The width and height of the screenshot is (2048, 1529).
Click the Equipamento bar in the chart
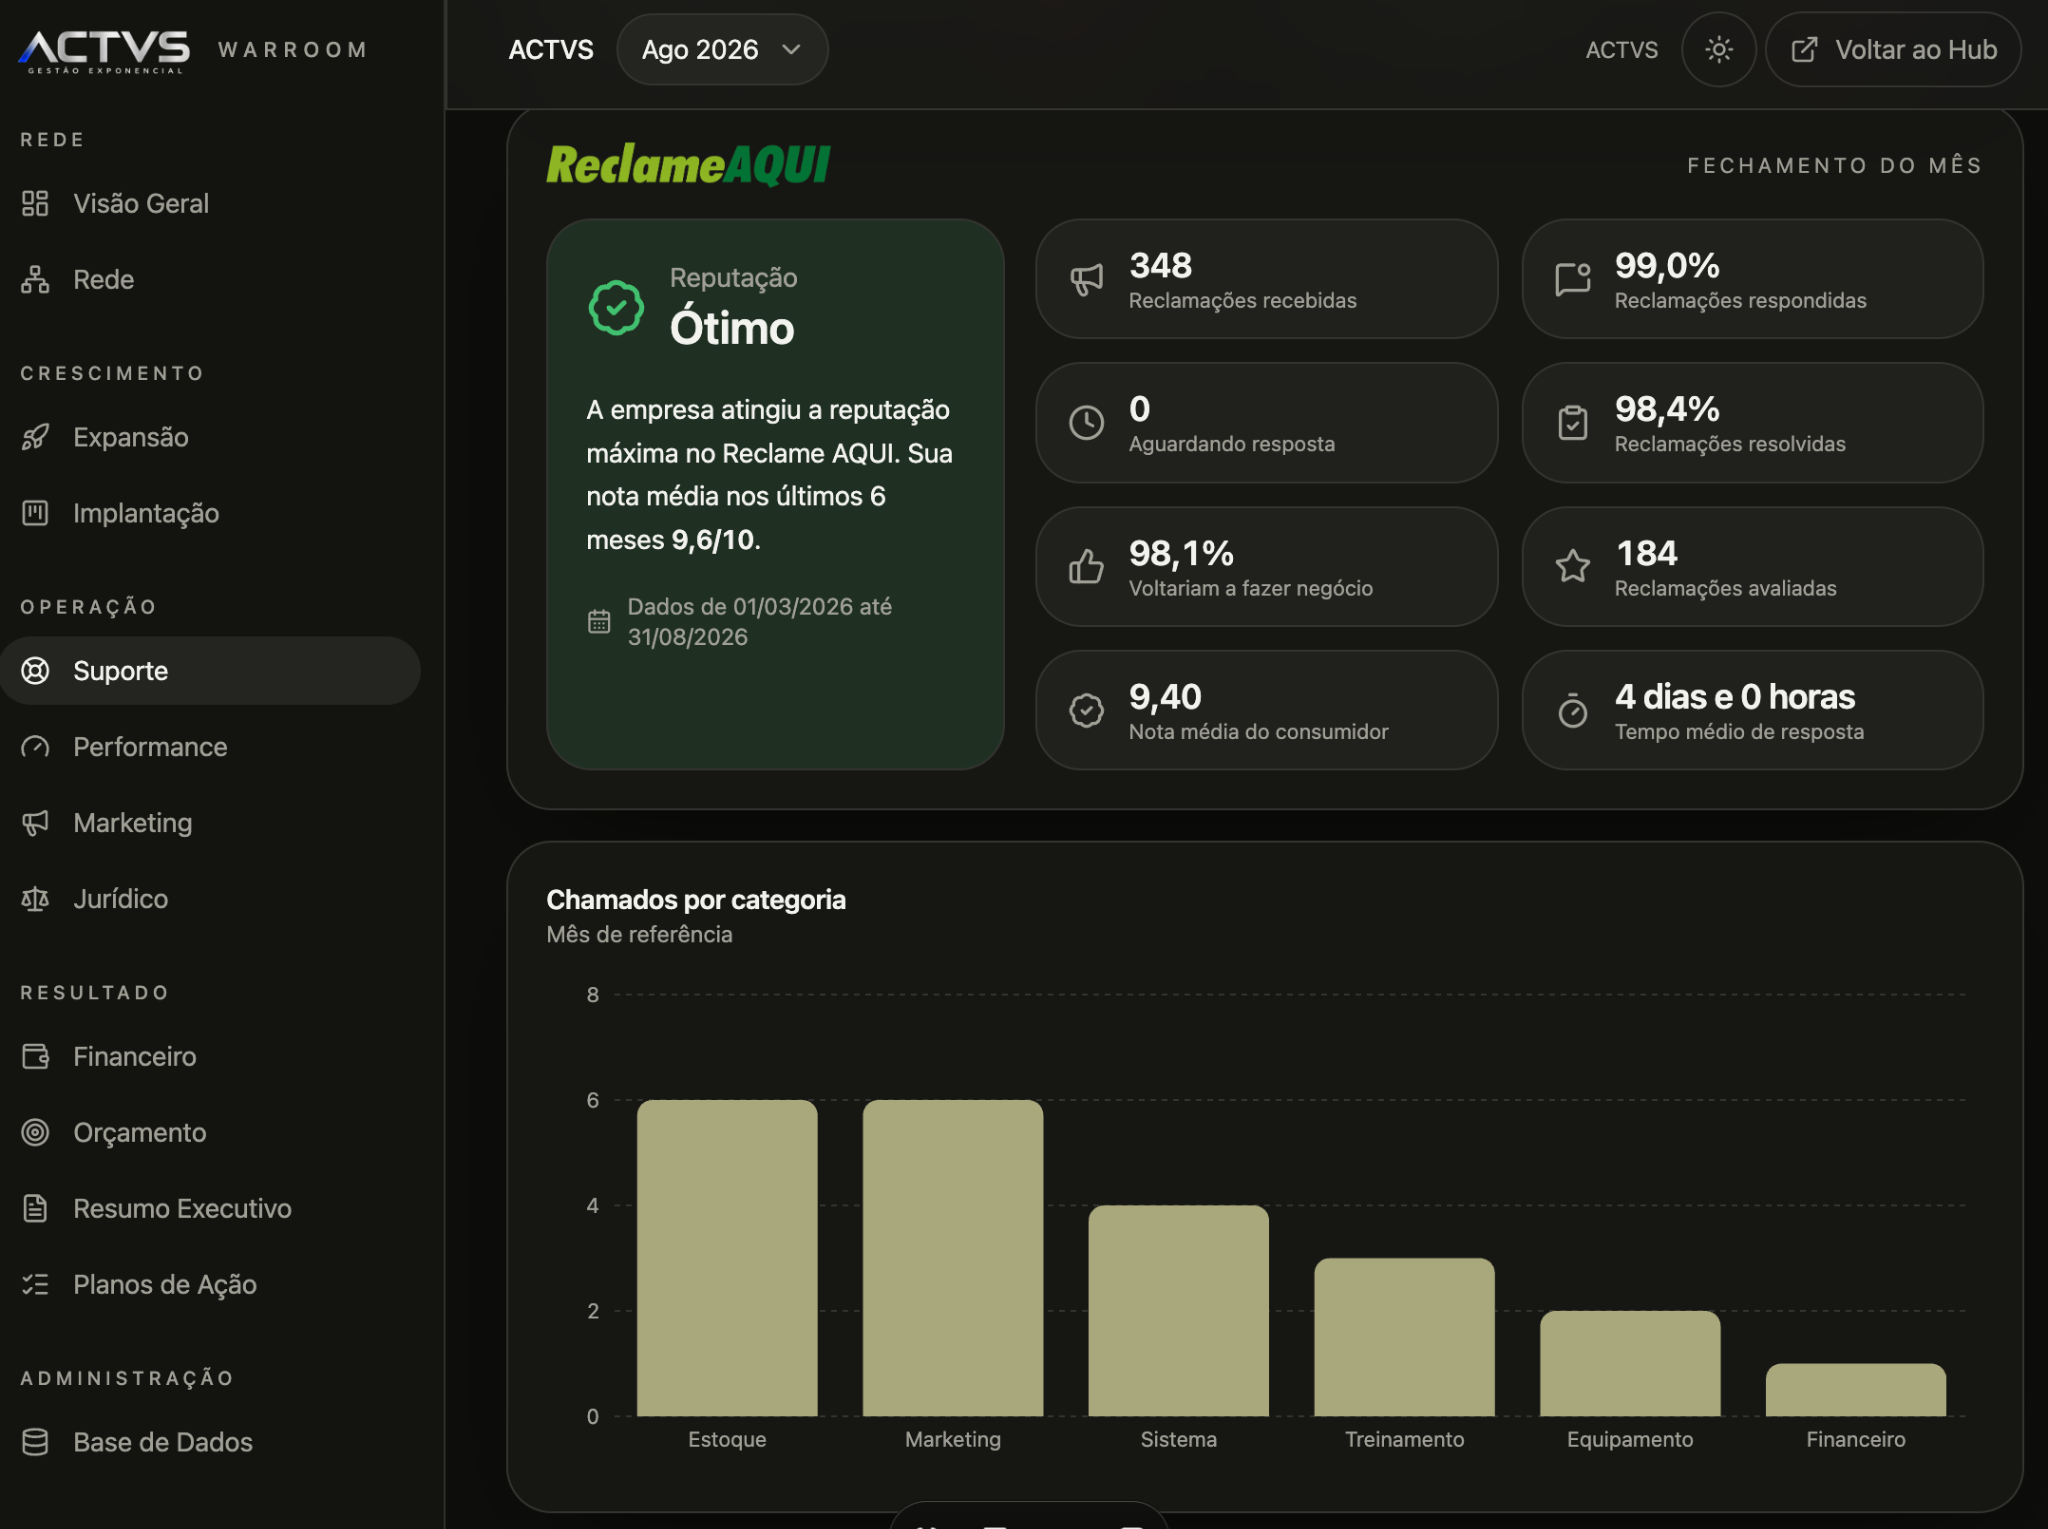[1630, 1363]
